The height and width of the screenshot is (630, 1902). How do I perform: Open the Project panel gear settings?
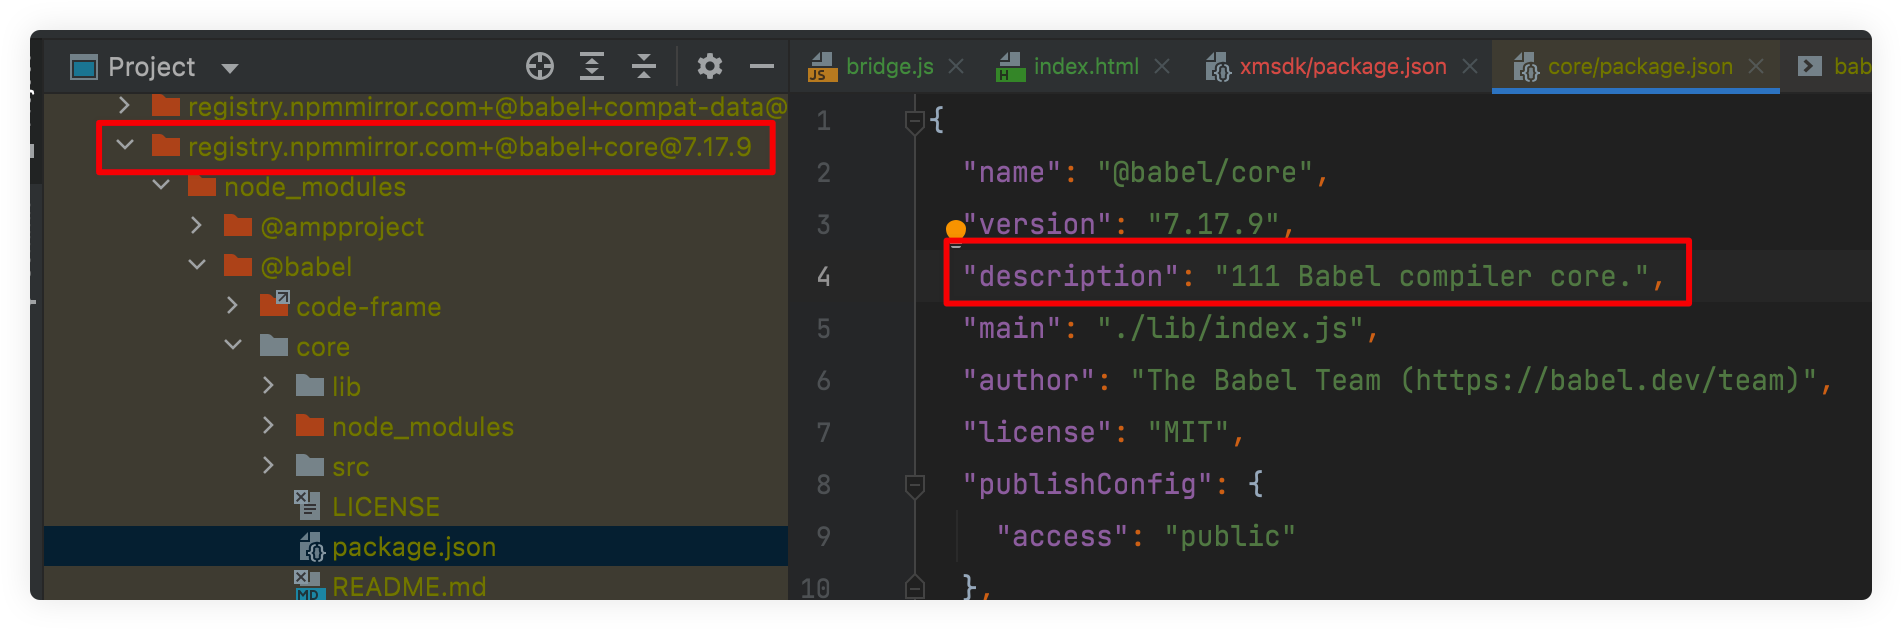710,66
